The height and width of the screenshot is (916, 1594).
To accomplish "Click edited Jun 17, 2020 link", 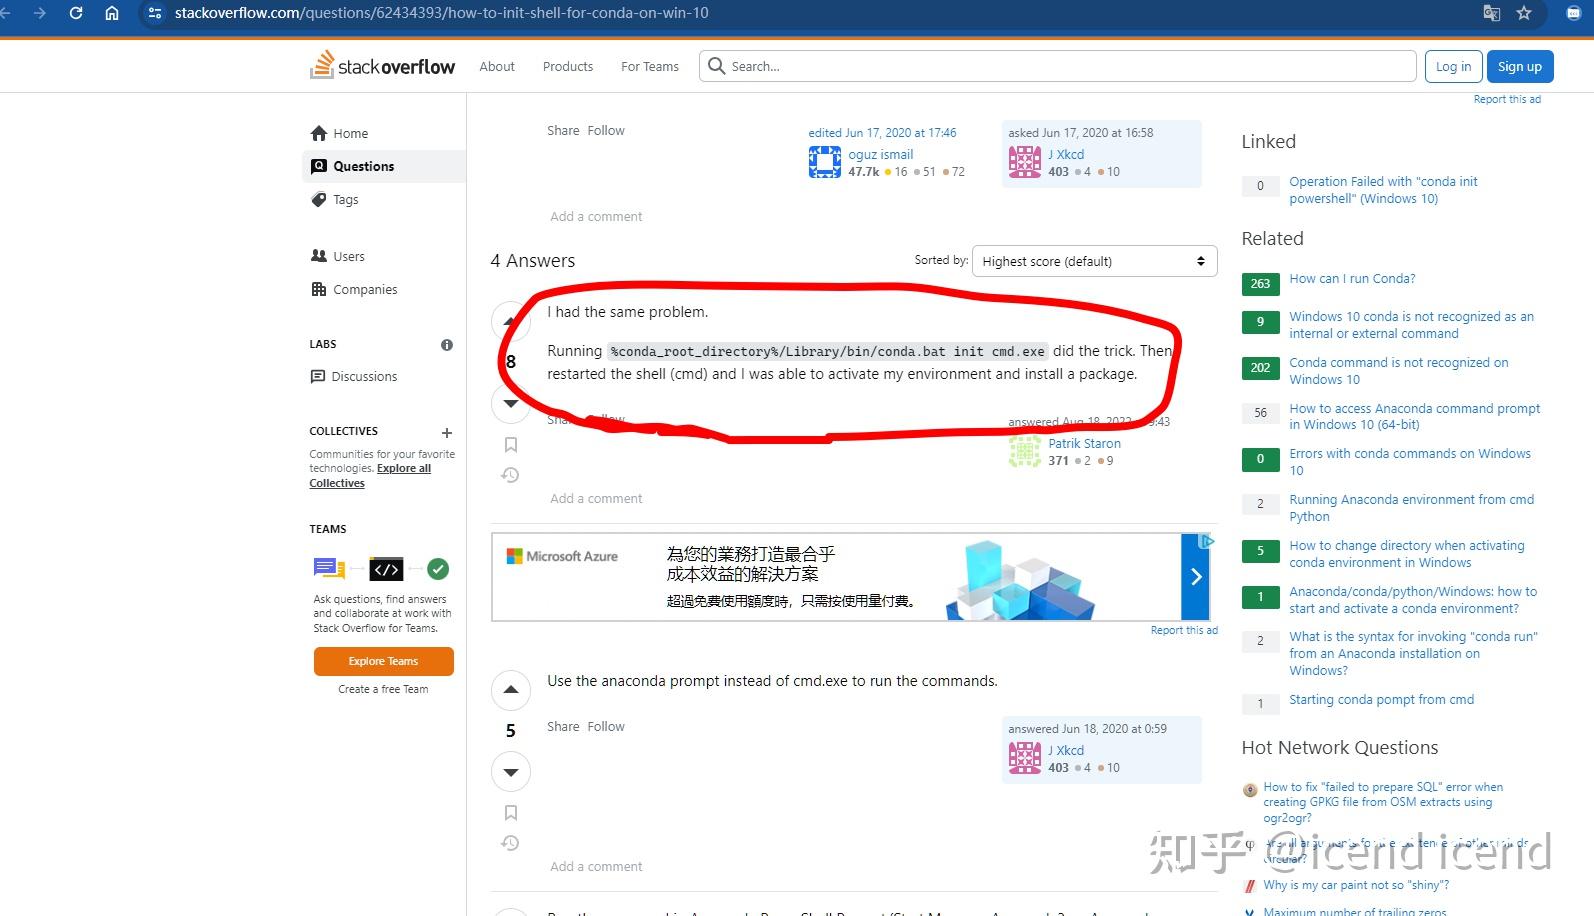I will pos(882,132).
